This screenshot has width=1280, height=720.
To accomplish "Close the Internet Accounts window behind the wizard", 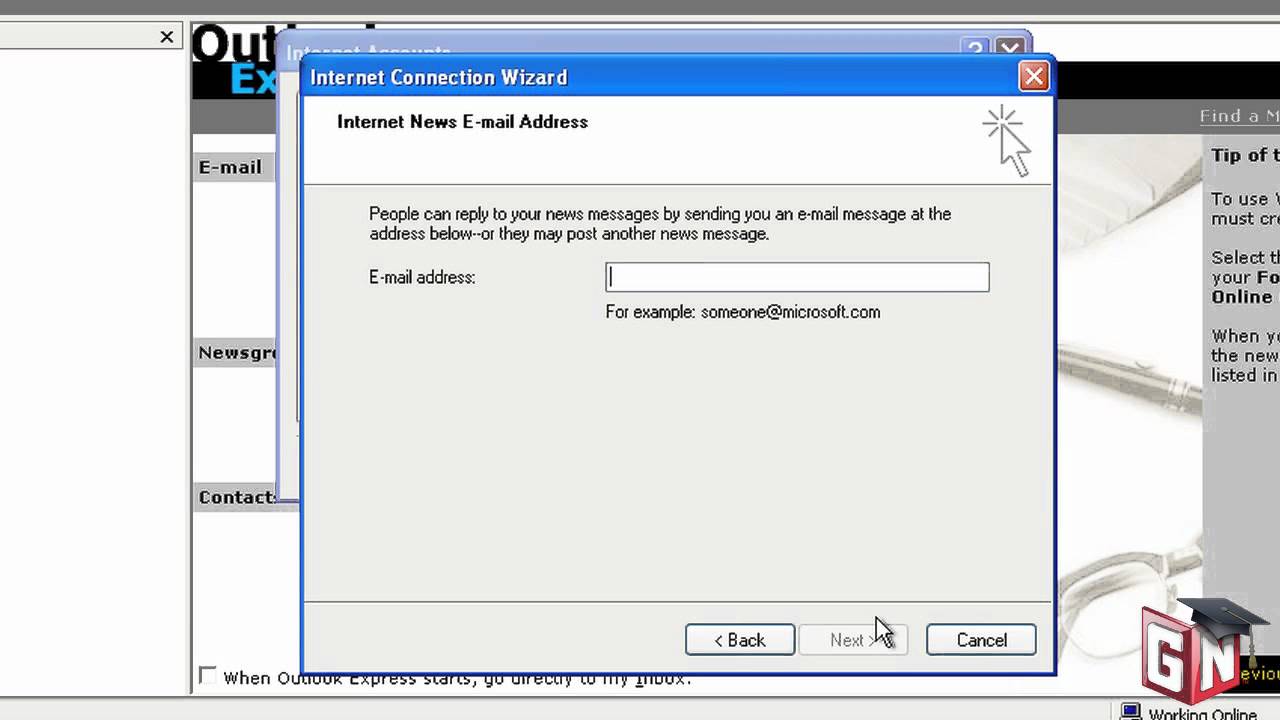I will pos(1010,49).
